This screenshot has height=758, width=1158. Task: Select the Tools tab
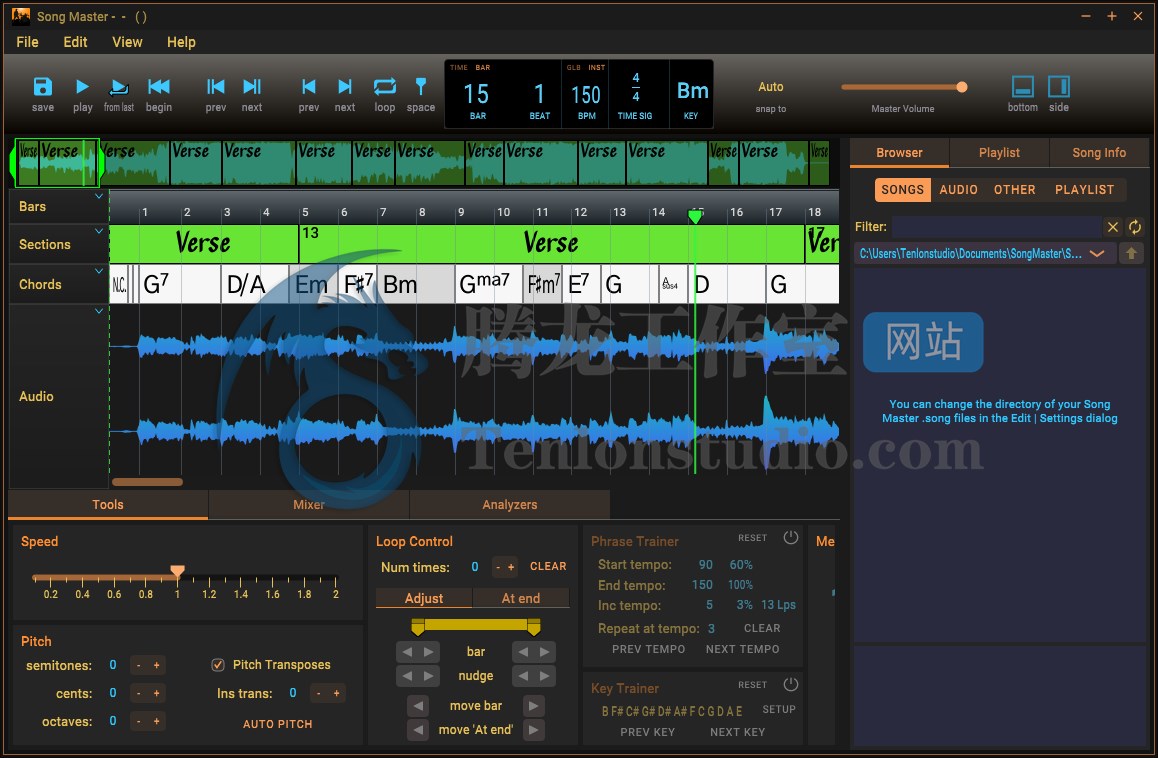click(x=108, y=505)
